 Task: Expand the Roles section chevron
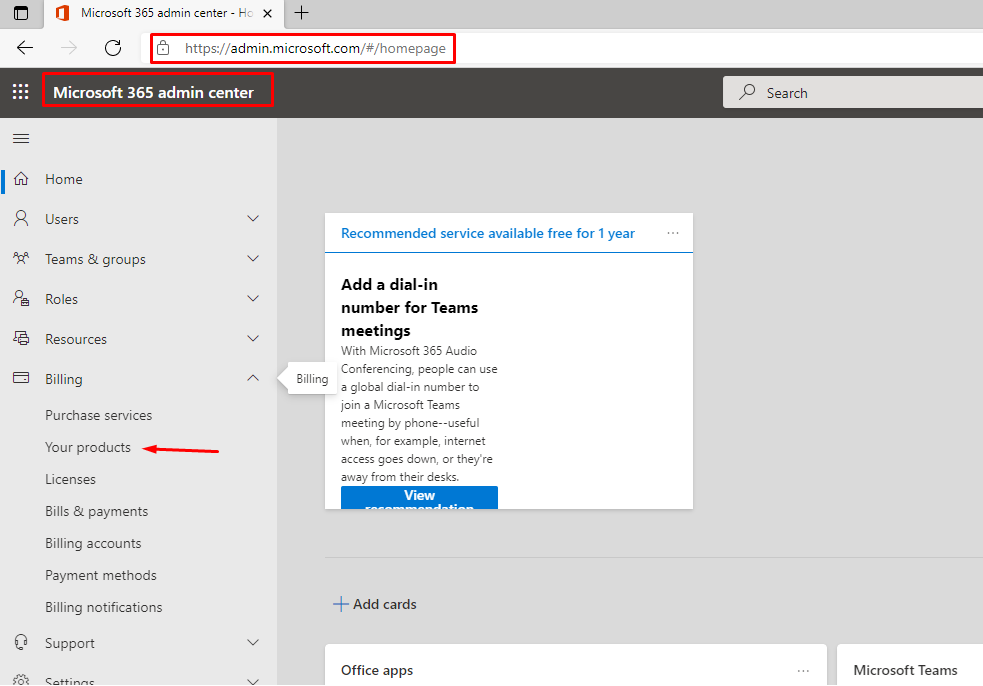click(253, 299)
